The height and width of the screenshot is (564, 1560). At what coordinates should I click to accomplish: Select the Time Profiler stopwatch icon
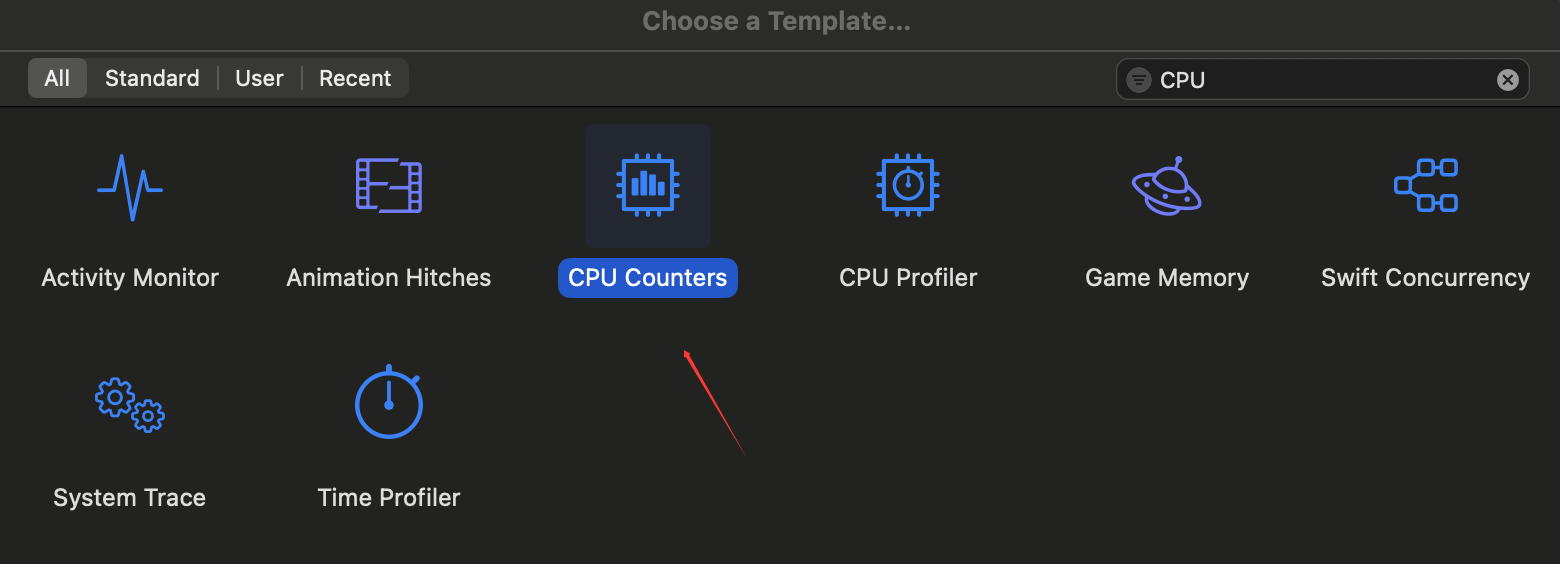point(389,403)
